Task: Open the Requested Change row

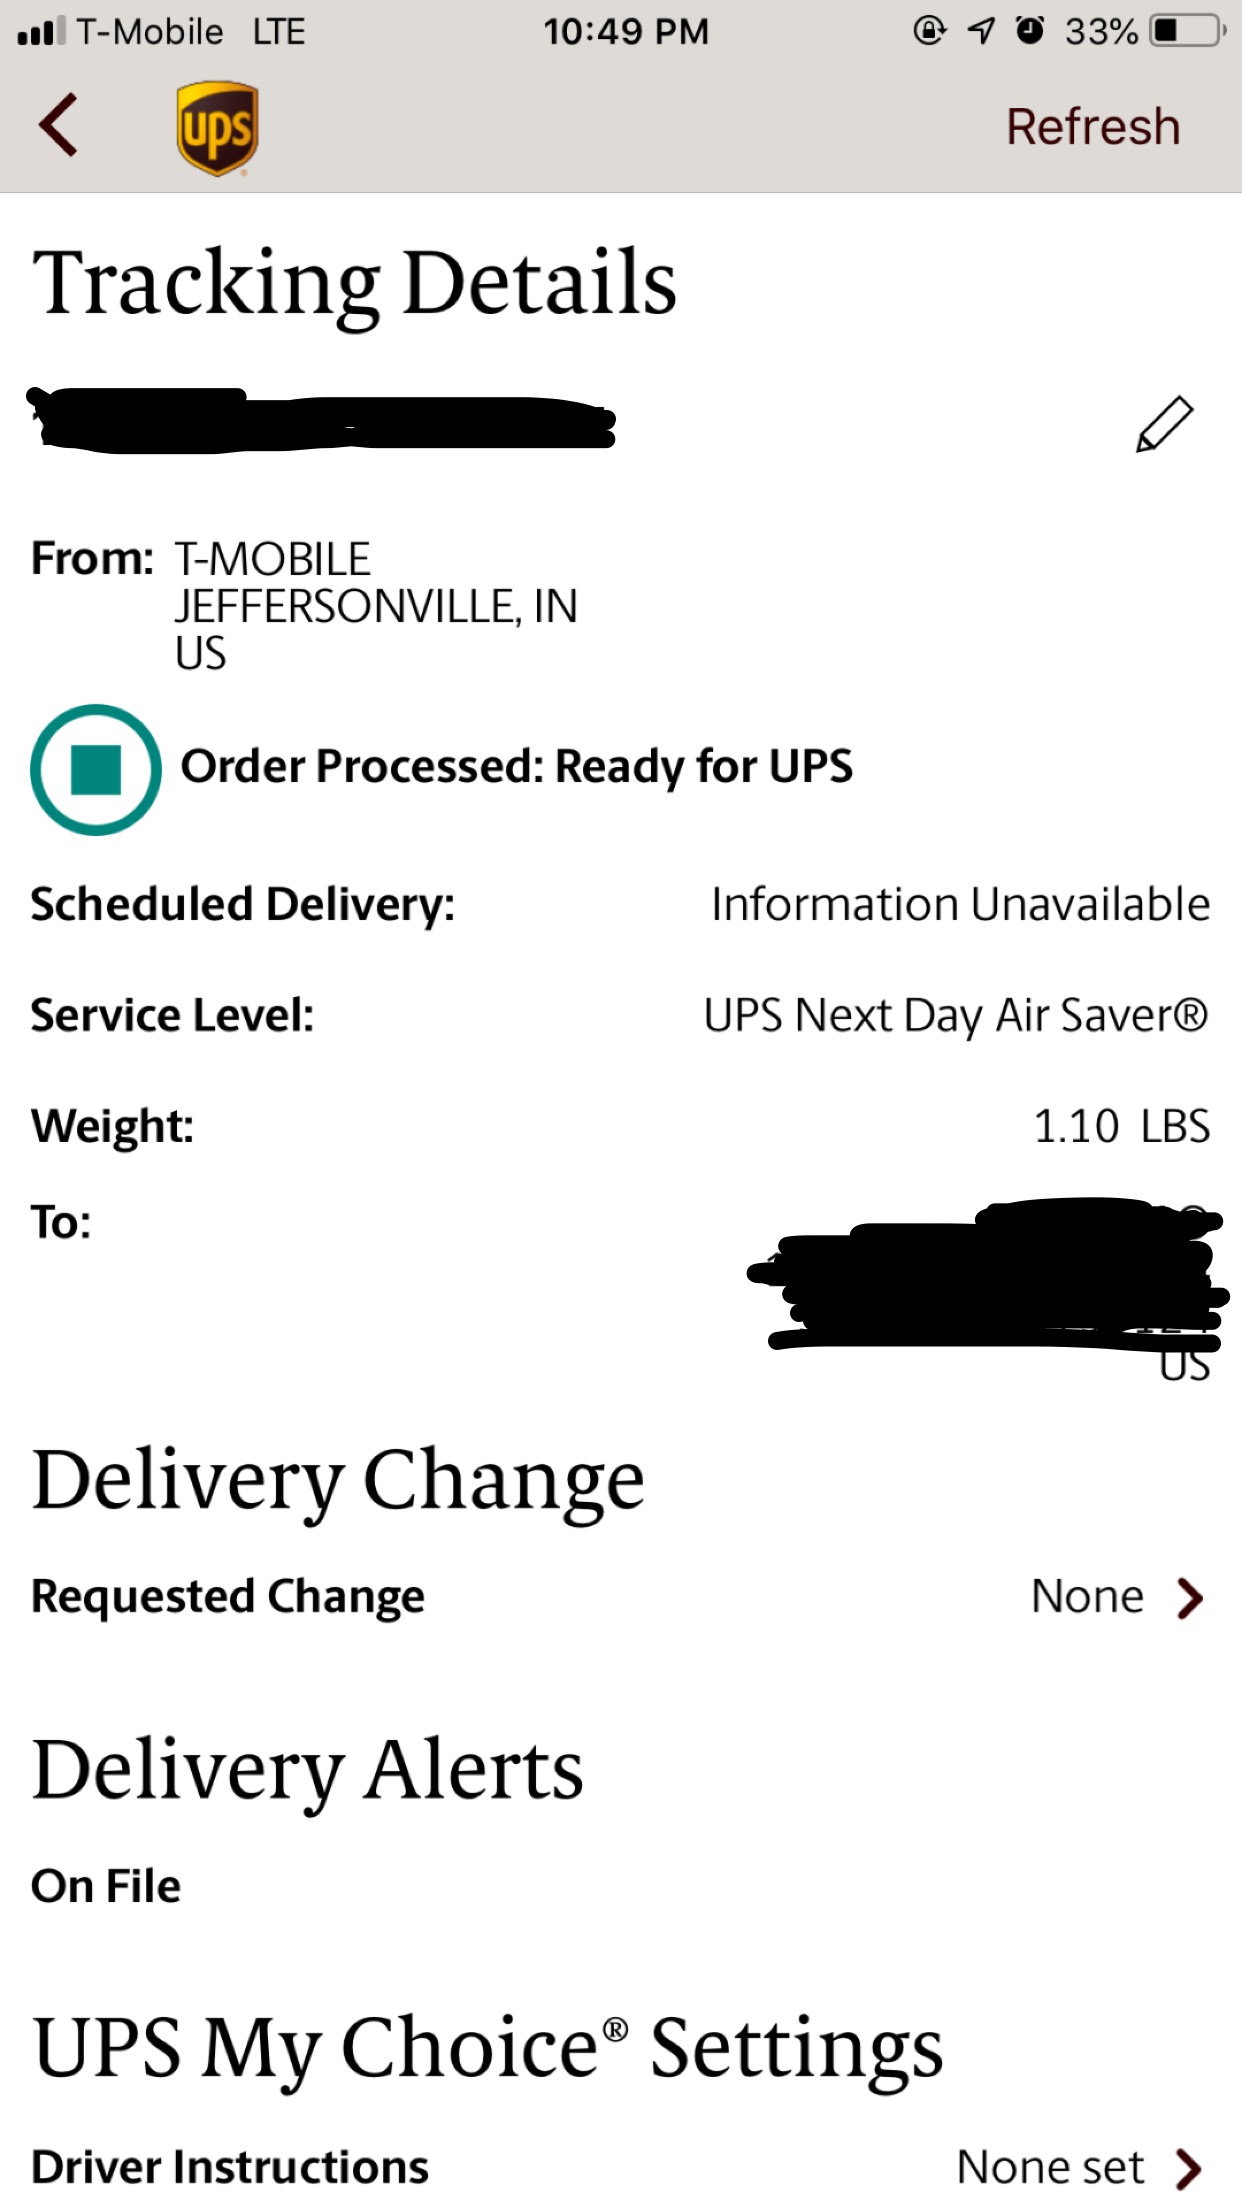Action: [621, 1597]
